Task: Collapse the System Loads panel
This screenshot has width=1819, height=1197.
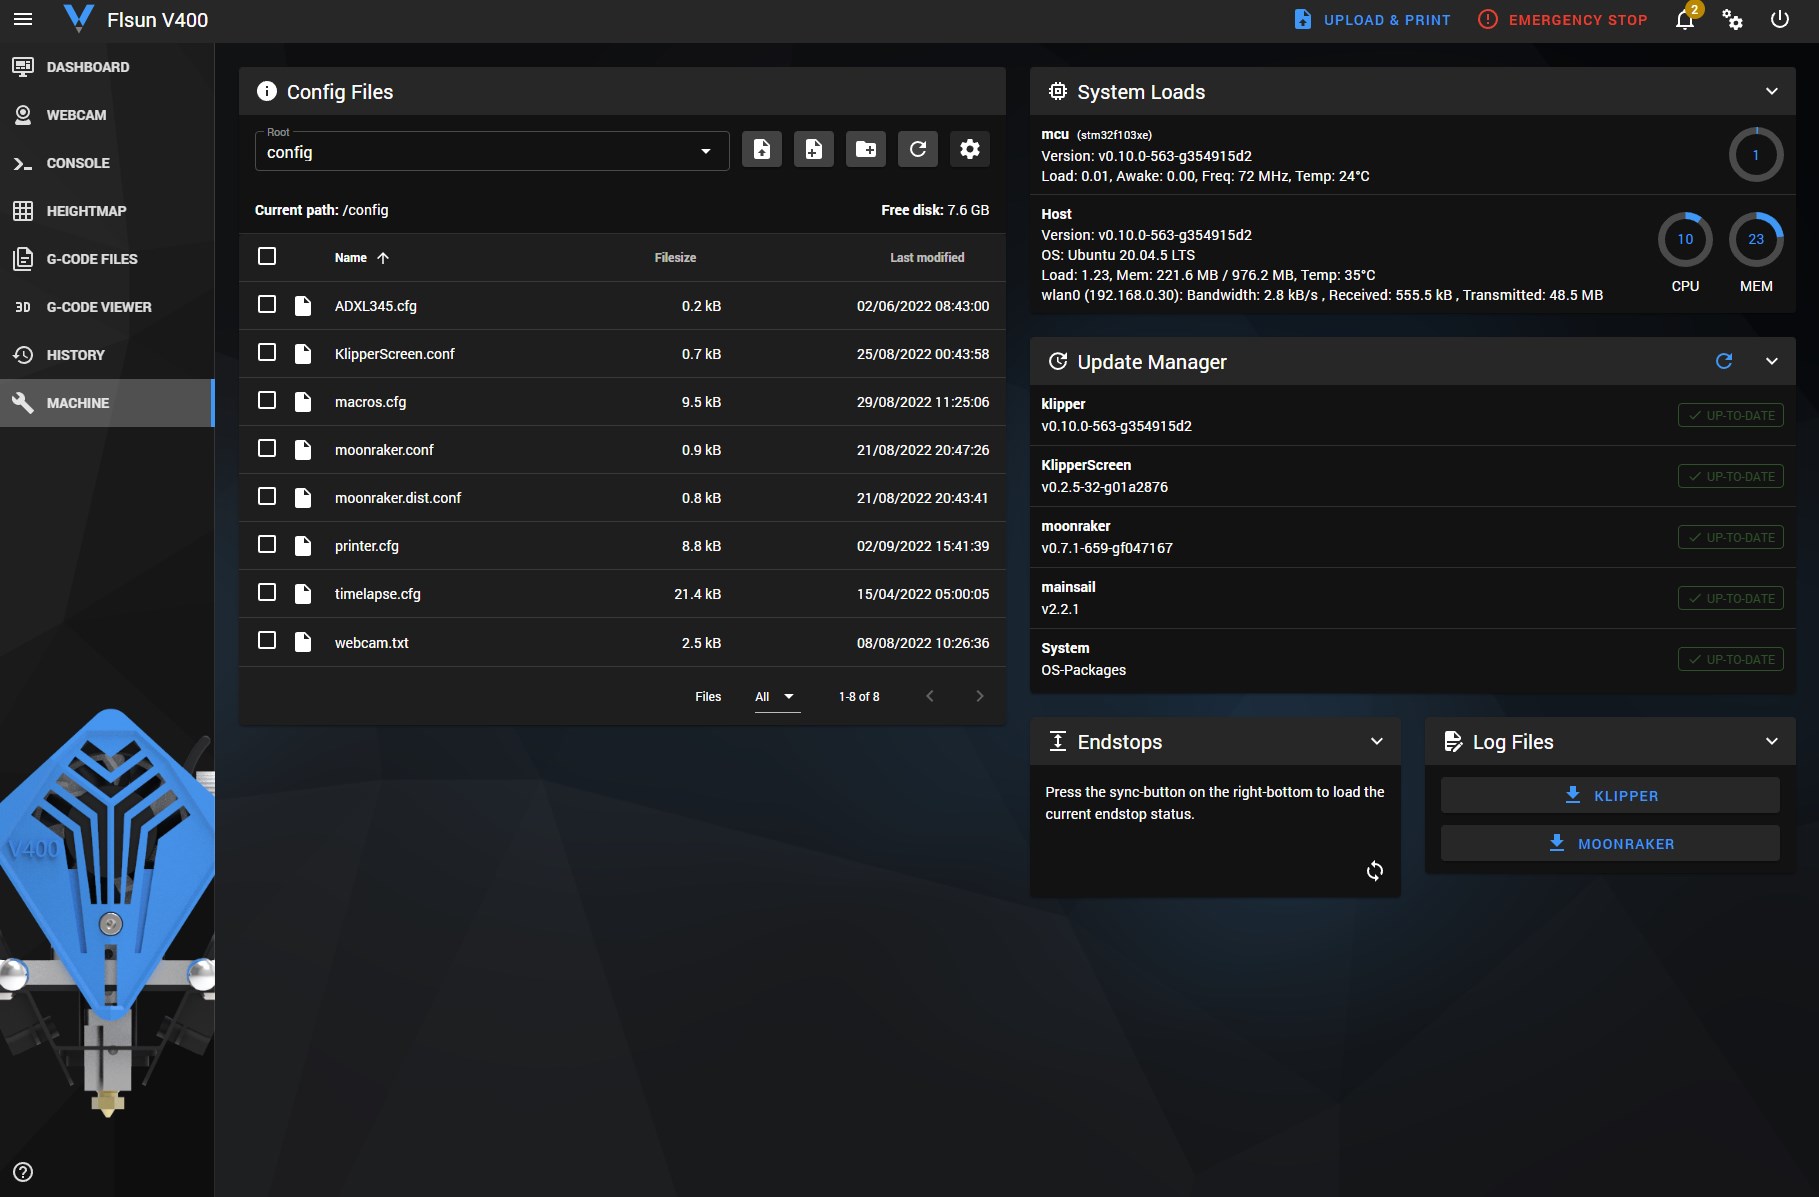Action: [x=1772, y=91]
